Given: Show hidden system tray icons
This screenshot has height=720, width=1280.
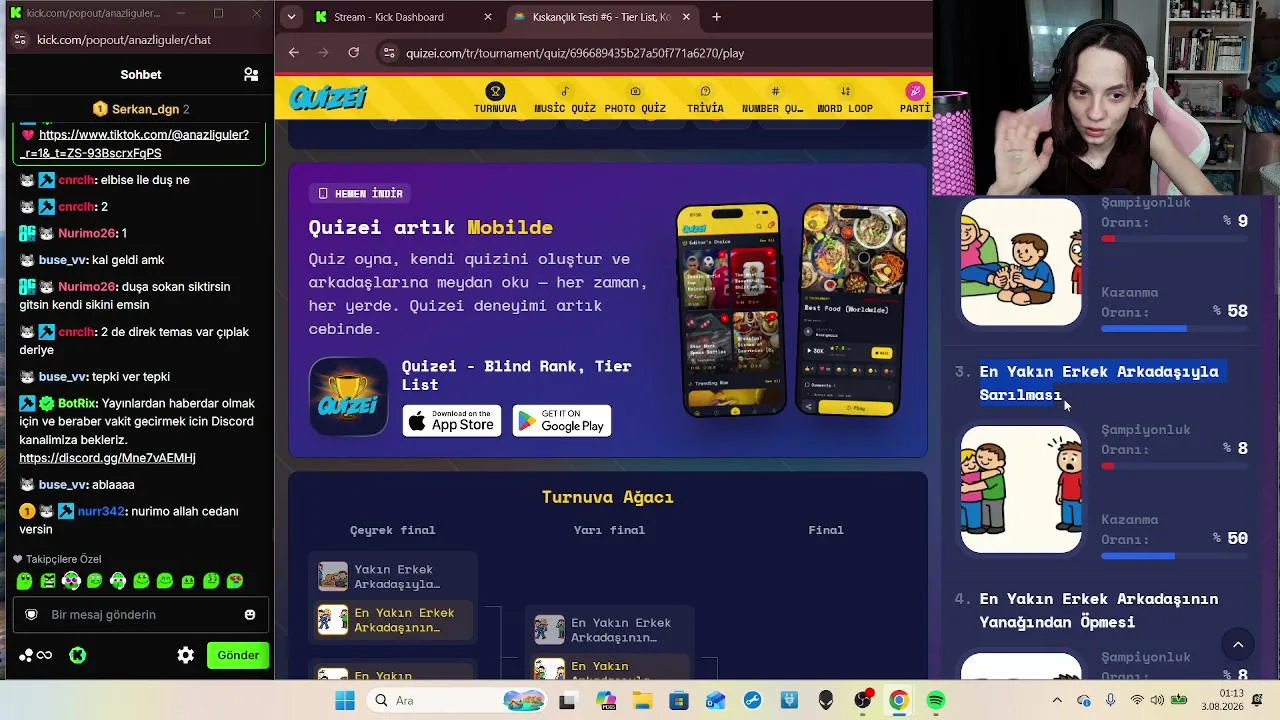Looking at the screenshot, I should pyautogui.click(x=1057, y=701).
